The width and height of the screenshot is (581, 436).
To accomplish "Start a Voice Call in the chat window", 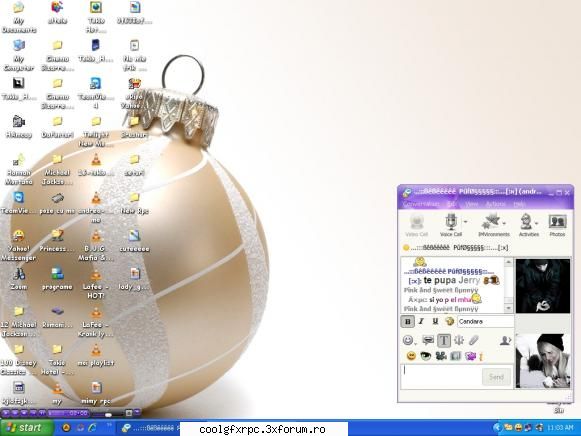I will 451,225.
